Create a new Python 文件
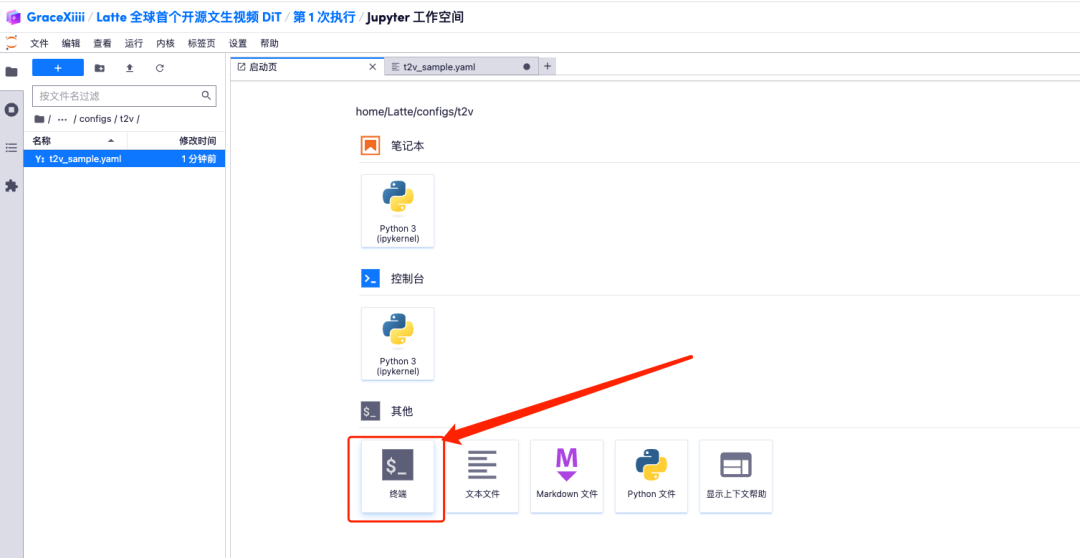This screenshot has width=1080, height=558. coord(651,476)
